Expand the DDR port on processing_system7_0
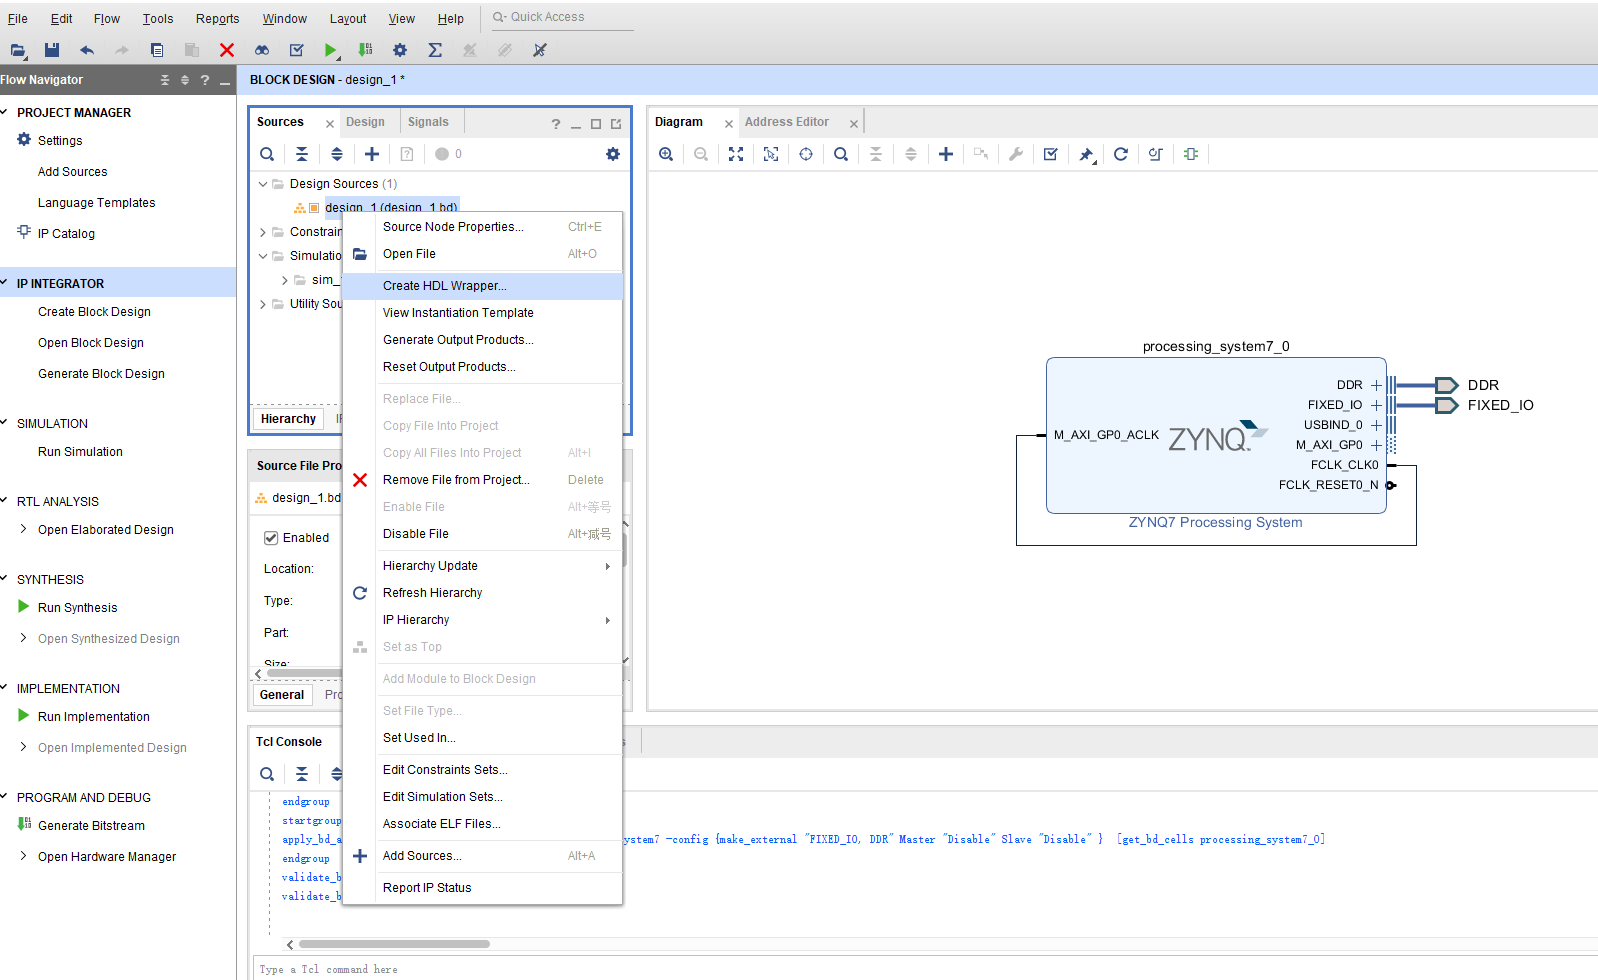1598x980 pixels. [1376, 385]
